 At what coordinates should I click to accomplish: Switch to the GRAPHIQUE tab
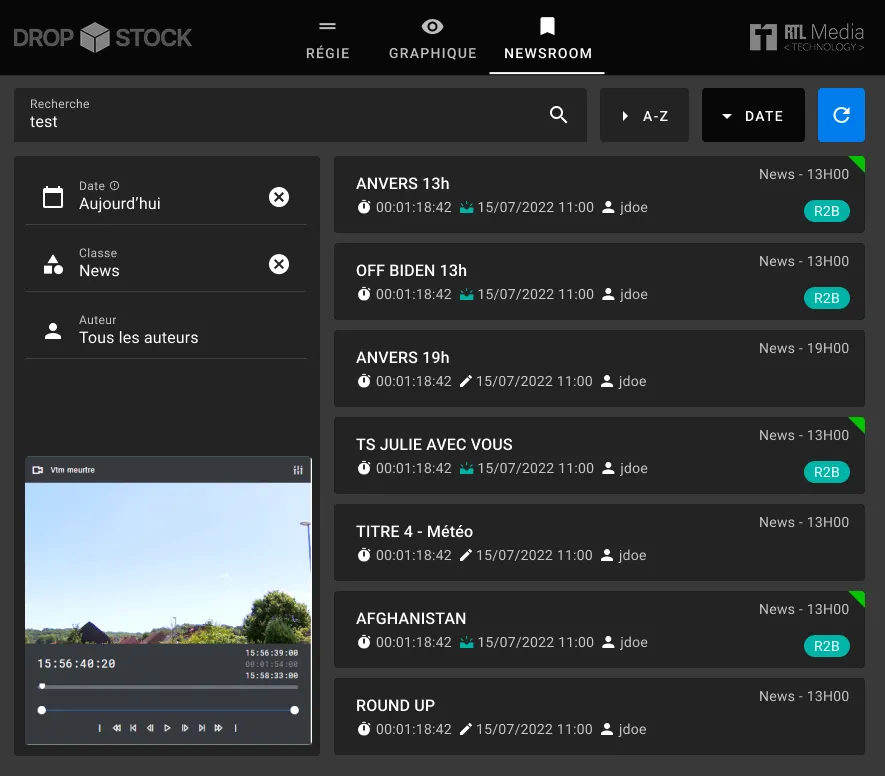[432, 39]
